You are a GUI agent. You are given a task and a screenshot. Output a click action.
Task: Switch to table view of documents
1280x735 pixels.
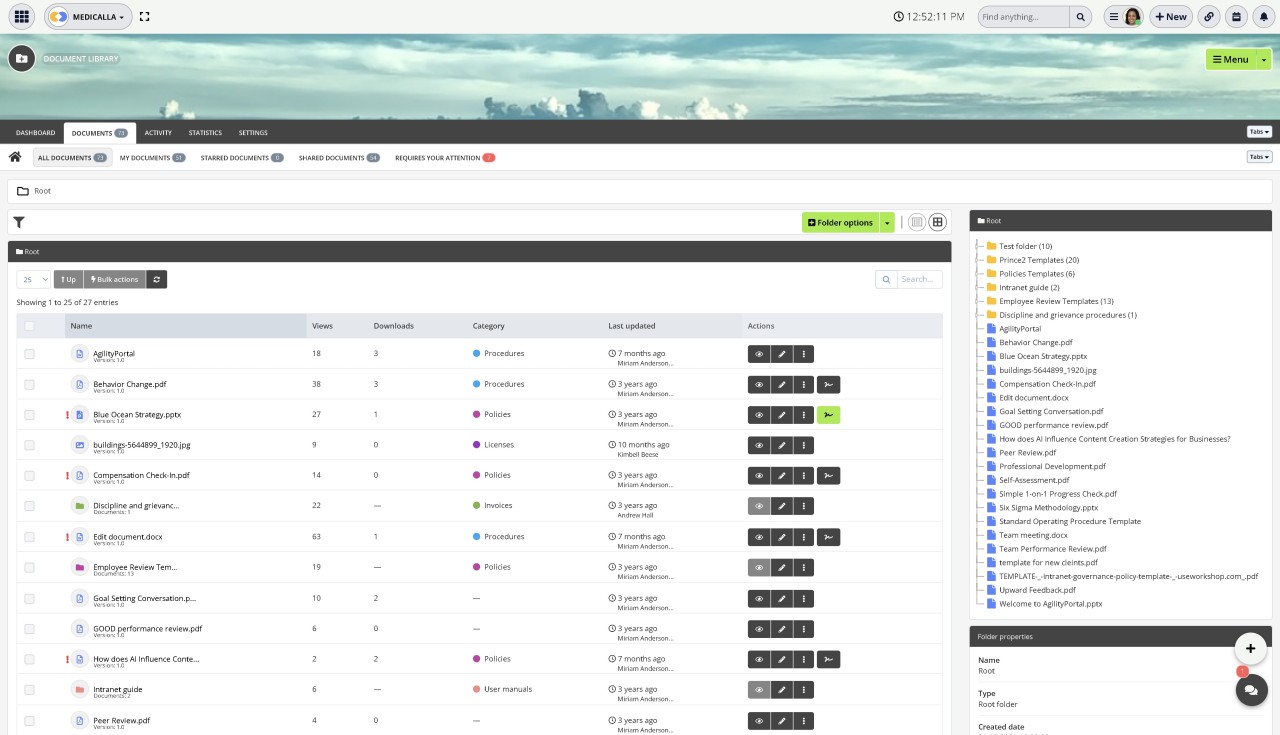click(916, 221)
